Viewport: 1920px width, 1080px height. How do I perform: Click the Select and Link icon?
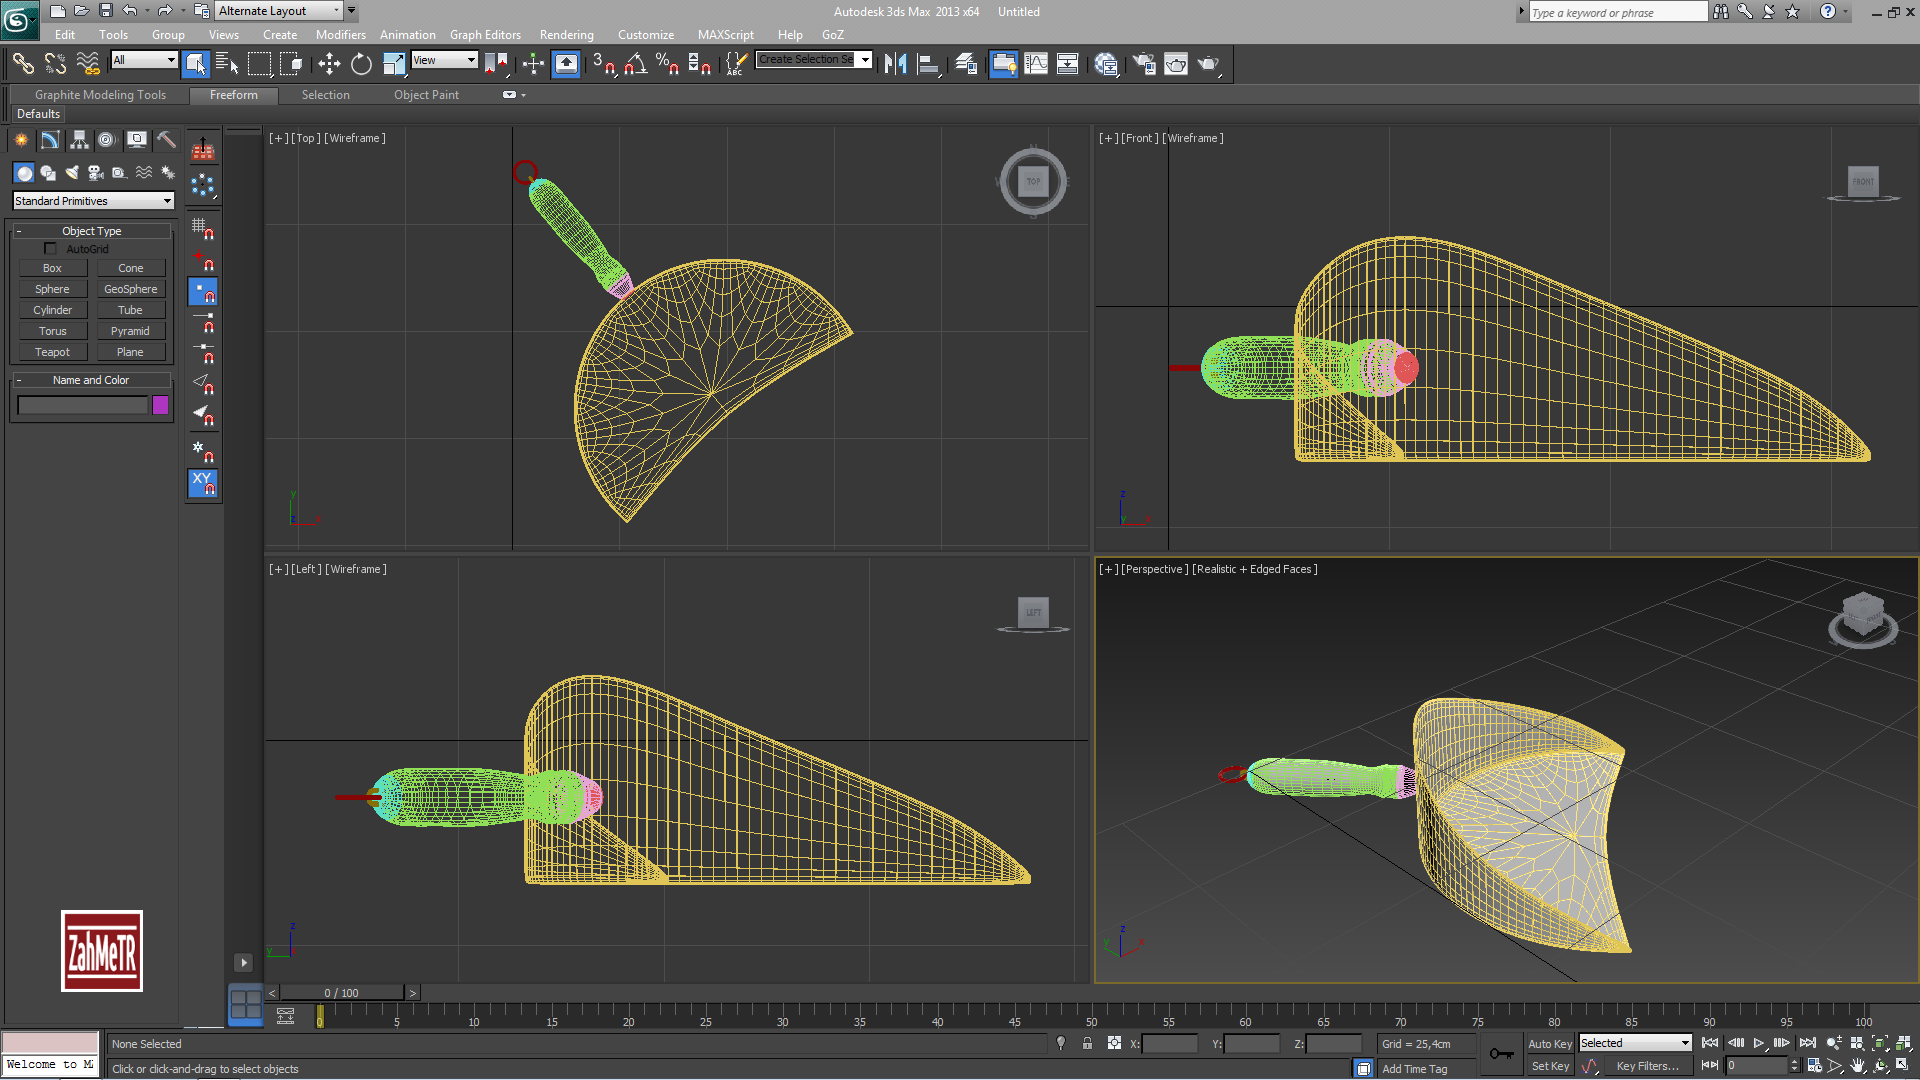[x=22, y=64]
